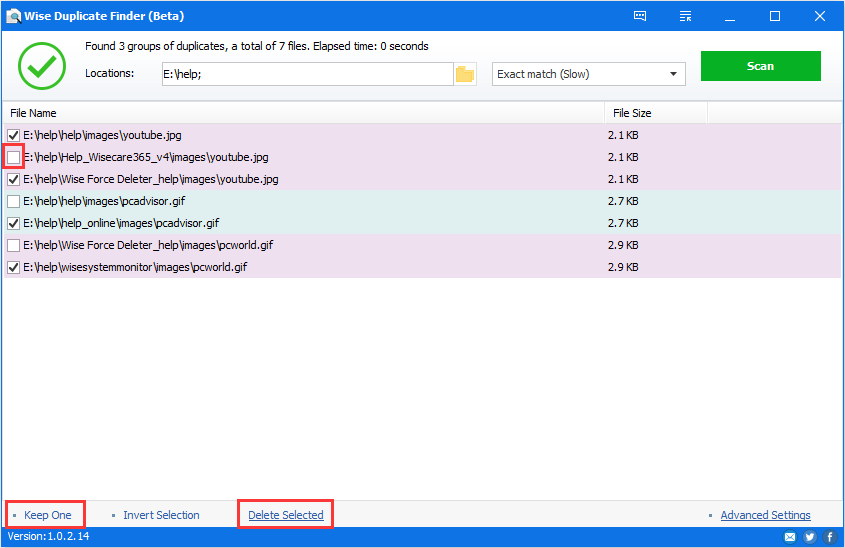The width and height of the screenshot is (845, 548).
Task: Click the 2.9 KB size of wisesystemmonitor pcworld.gif
Action: [623, 267]
